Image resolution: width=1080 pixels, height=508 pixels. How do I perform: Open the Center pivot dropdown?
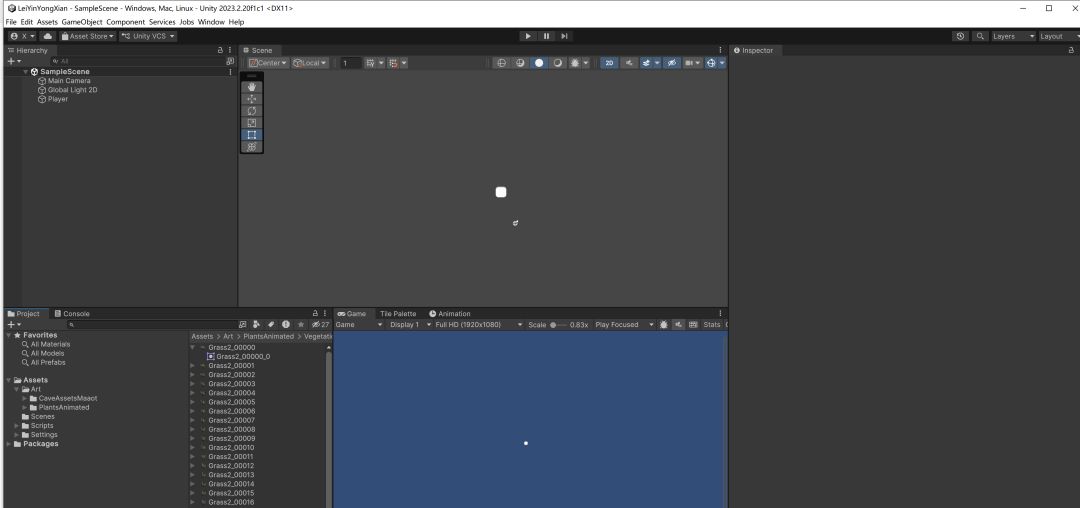click(x=268, y=63)
